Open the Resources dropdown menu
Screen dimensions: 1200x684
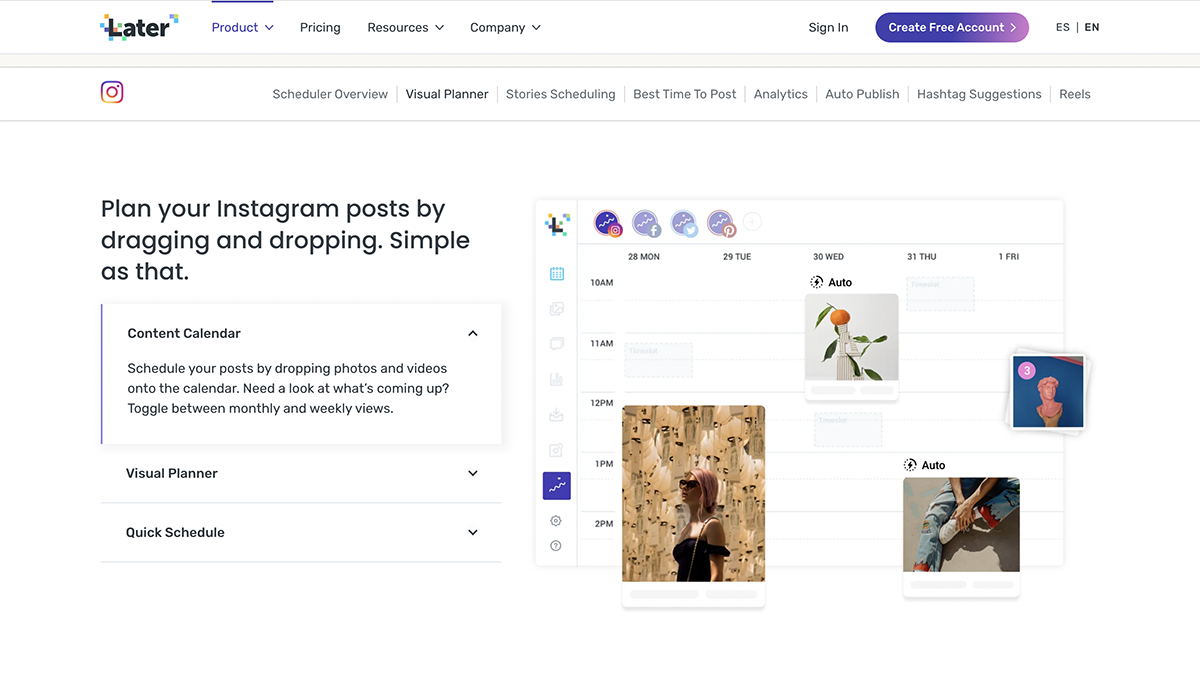pos(405,27)
